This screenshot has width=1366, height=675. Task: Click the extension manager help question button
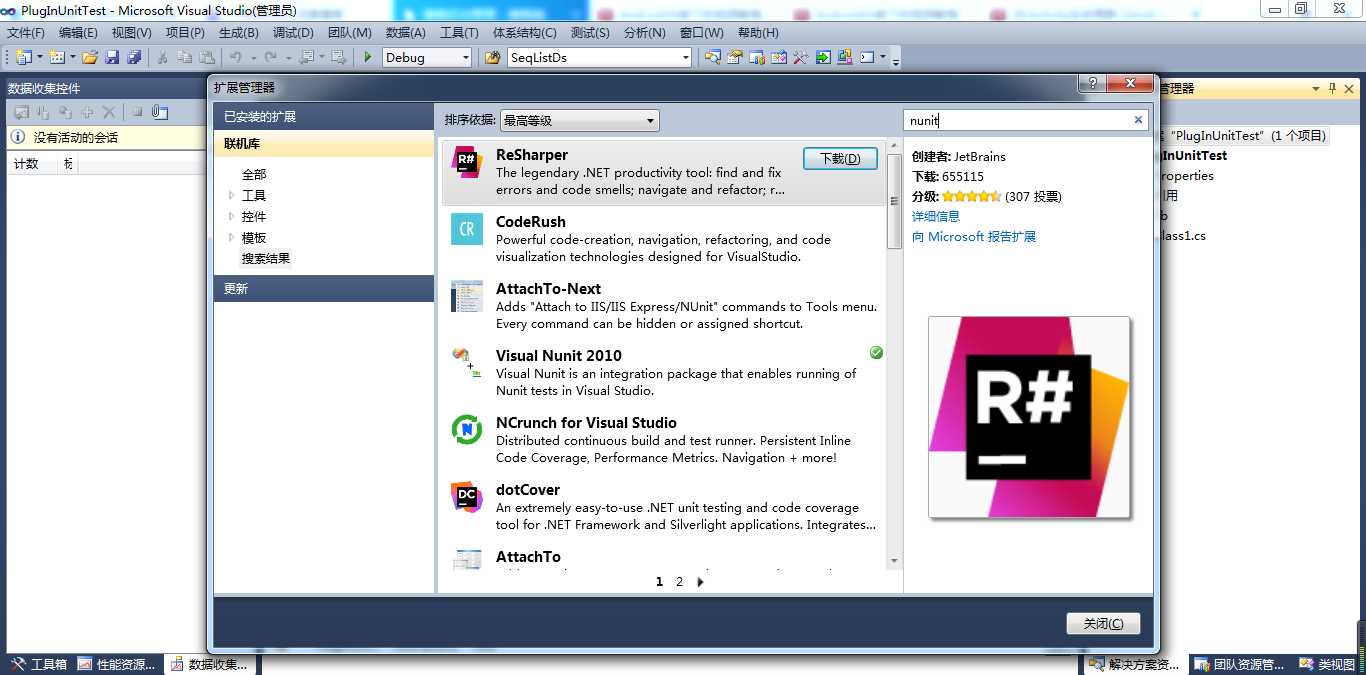point(1091,82)
